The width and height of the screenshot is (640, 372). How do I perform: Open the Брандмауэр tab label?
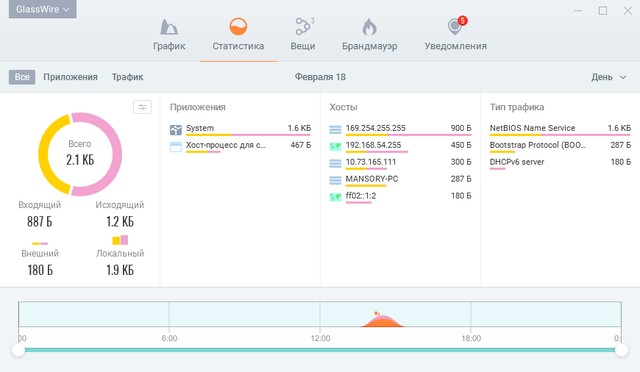pos(369,46)
